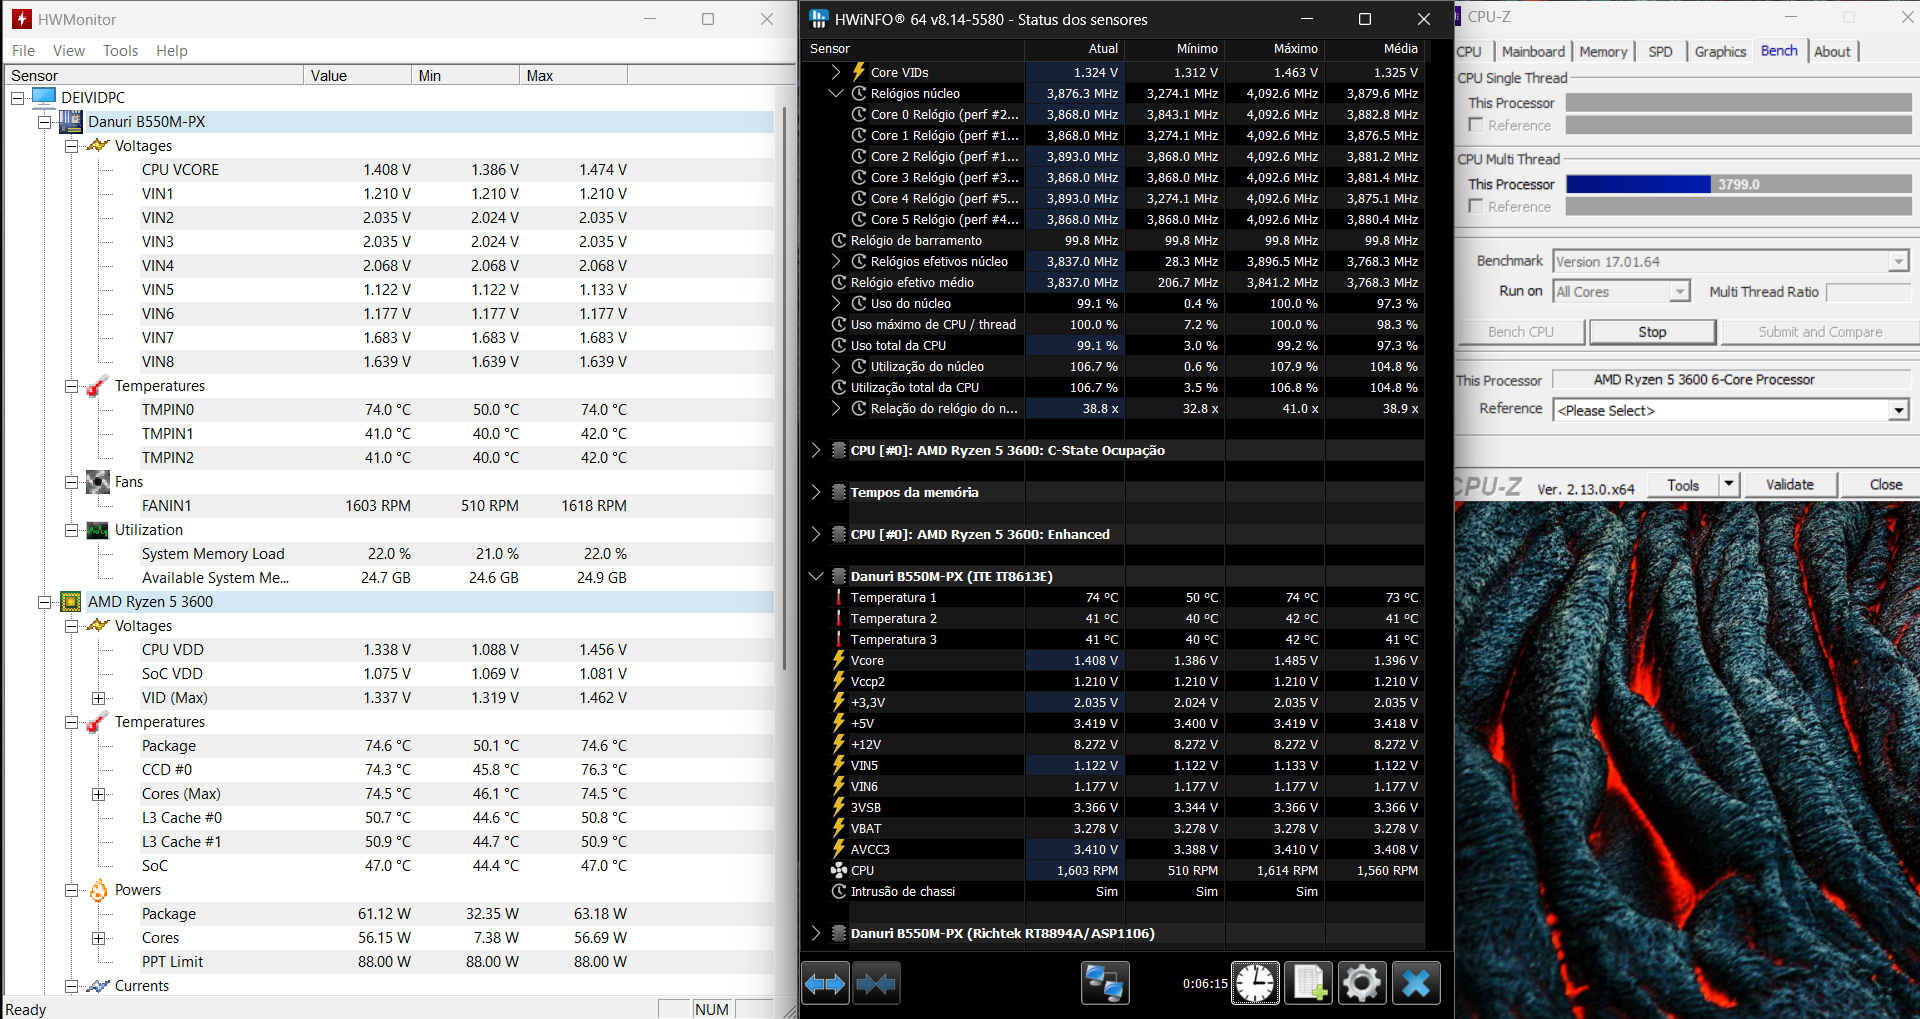Click the Vcore lightning bolt icon in HWiNFO
This screenshot has width=1920, height=1019.
click(x=839, y=660)
